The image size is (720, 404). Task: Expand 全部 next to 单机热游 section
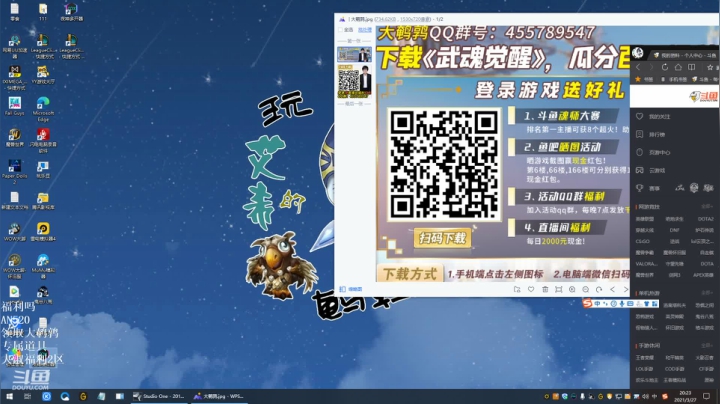point(707,293)
